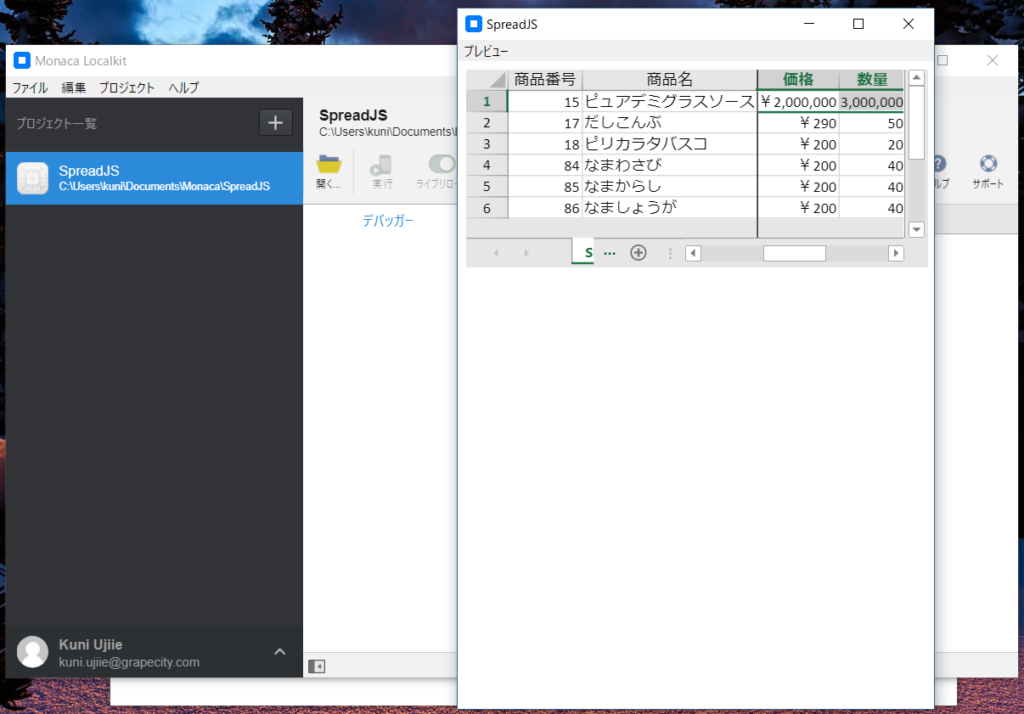The image size is (1024, 714).
Task: Click cell なまわさび
Action: (x=669, y=165)
